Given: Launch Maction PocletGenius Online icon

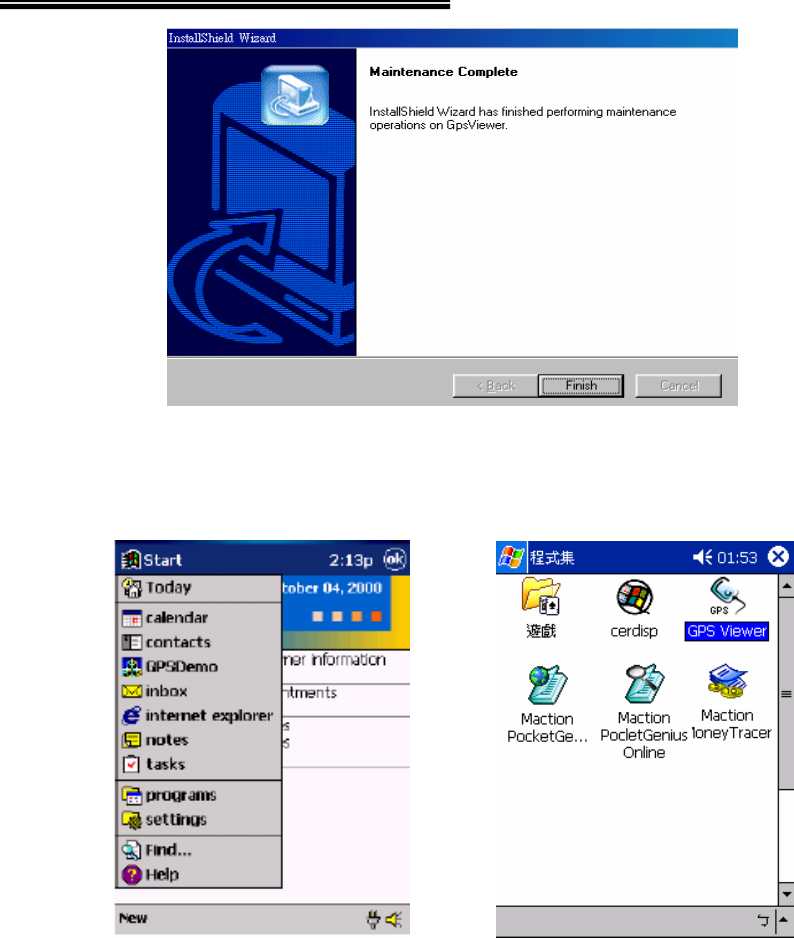Looking at the screenshot, I should pos(644,712).
